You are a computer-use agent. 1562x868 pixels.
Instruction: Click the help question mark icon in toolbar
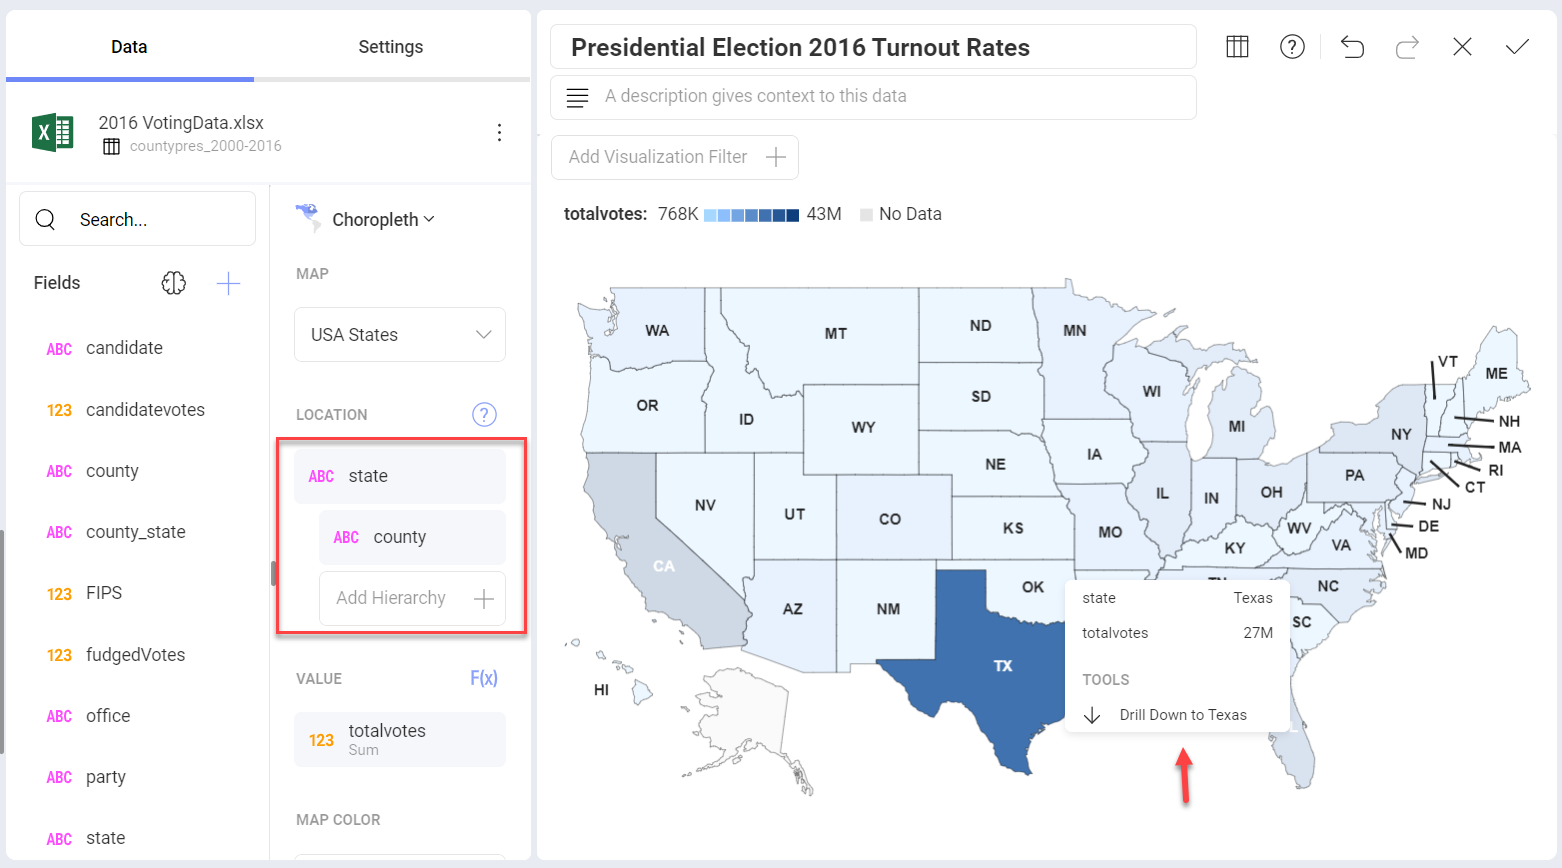(x=1292, y=47)
